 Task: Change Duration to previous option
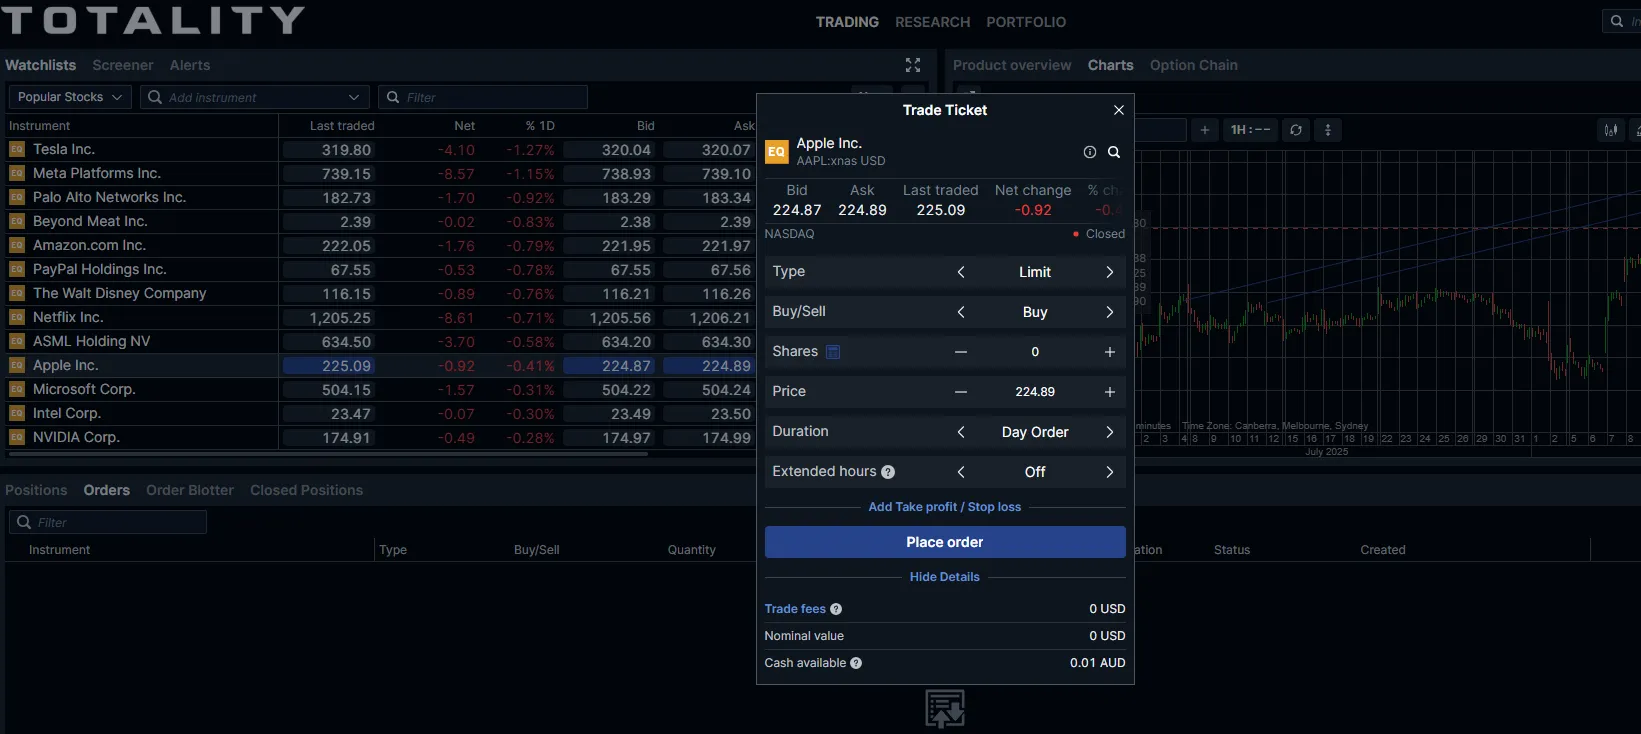click(x=960, y=432)
